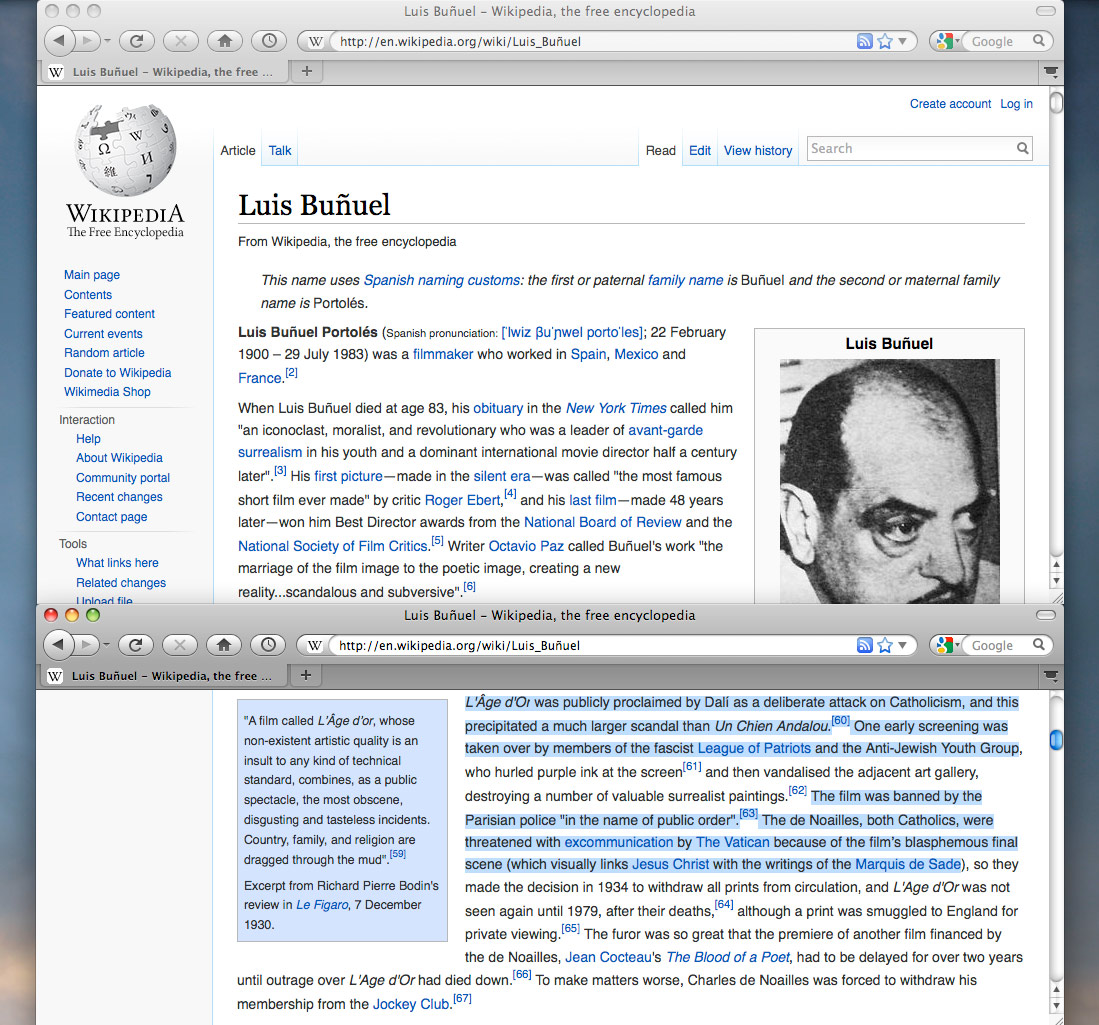
Task: Open the Edit tab
Action: [x=699, y=151]
